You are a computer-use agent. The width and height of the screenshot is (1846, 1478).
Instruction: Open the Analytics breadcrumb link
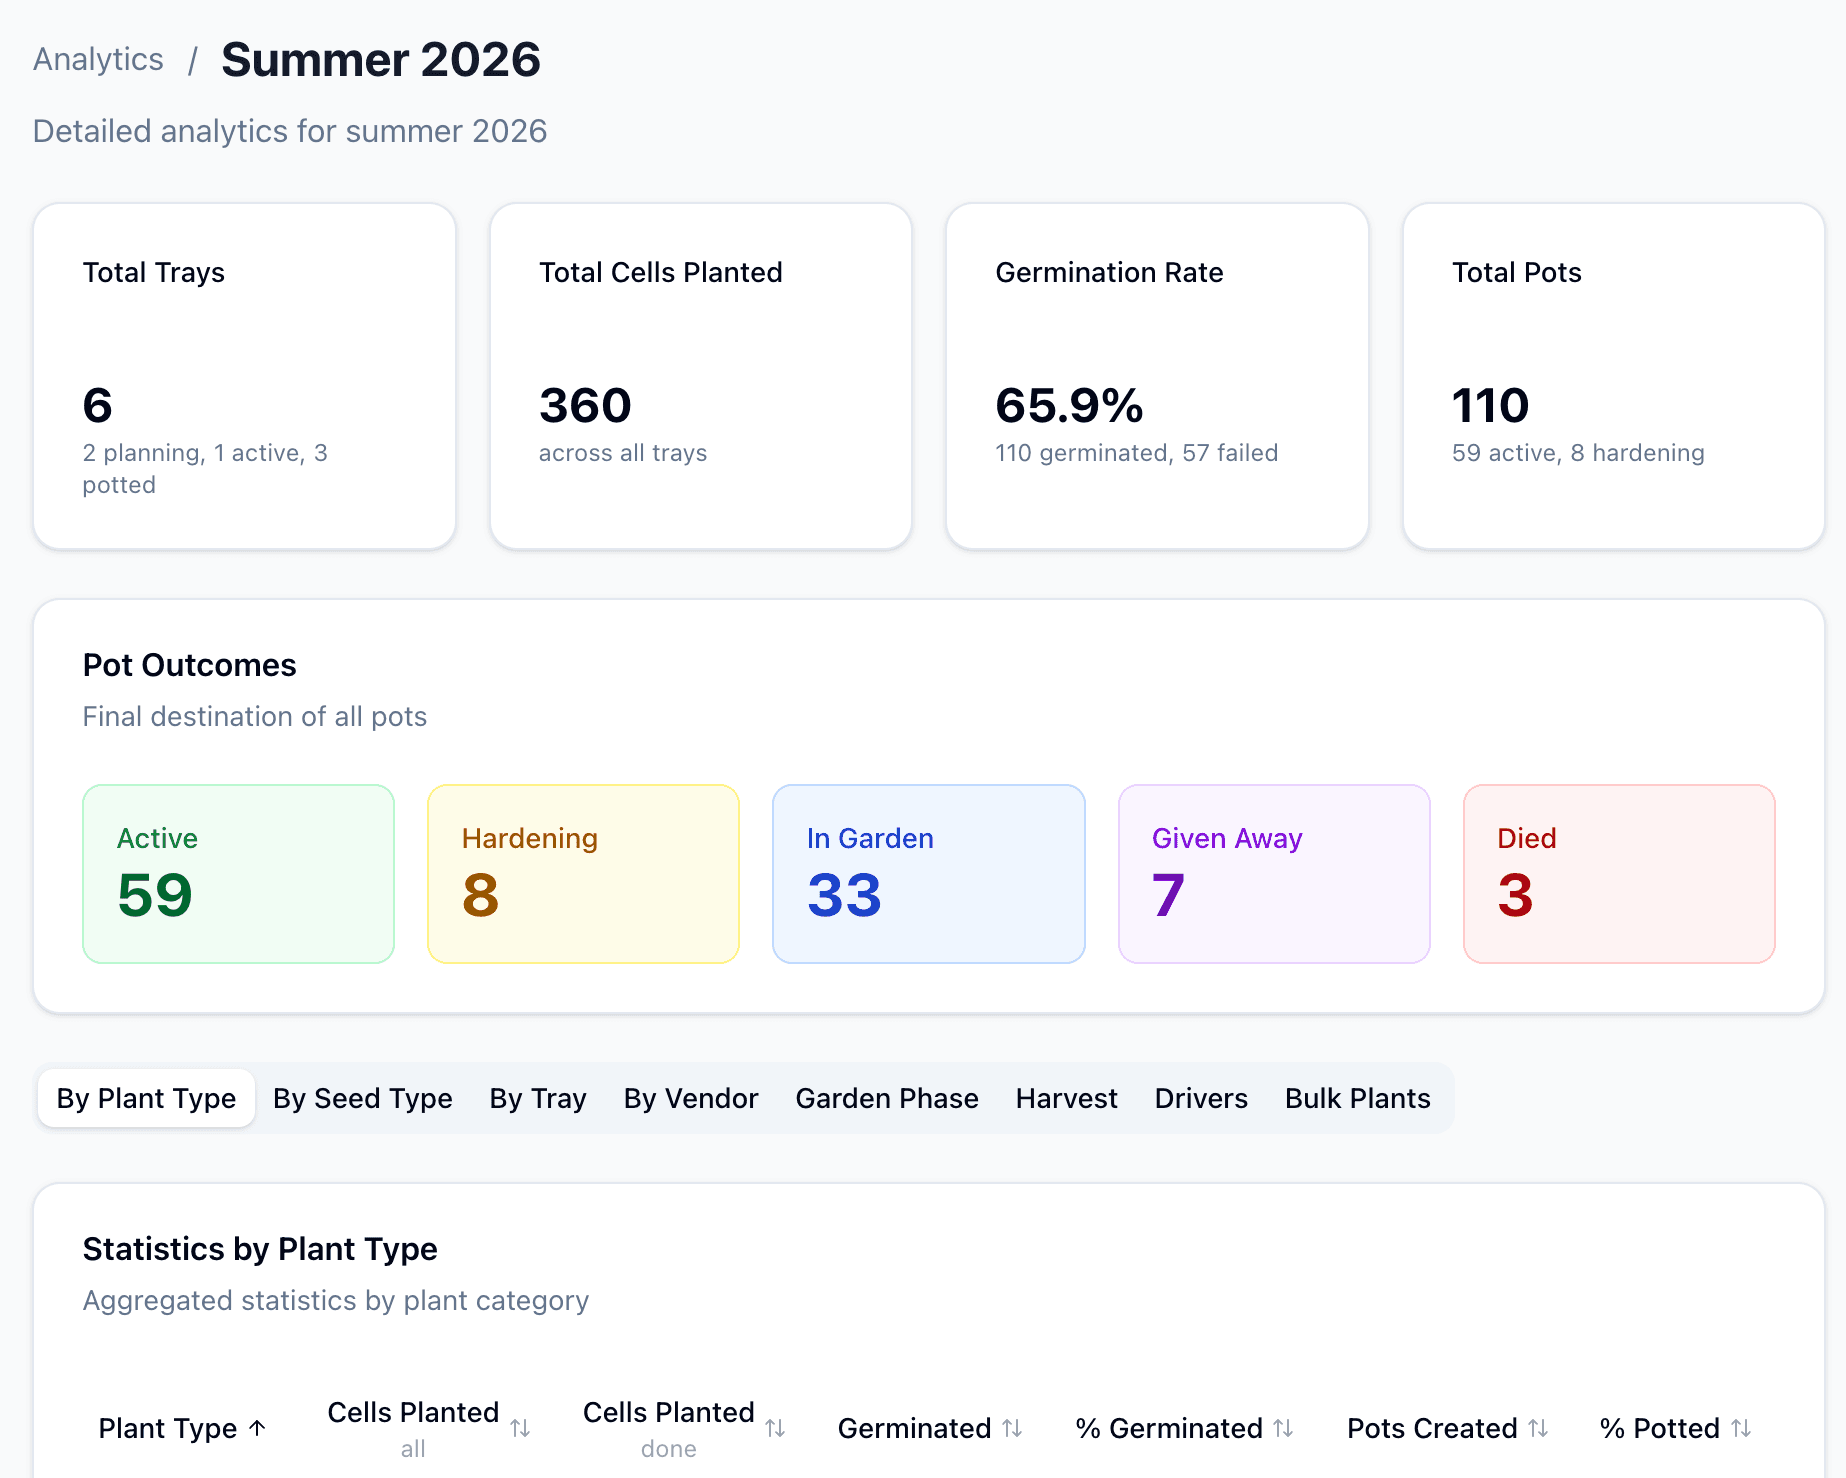coord(98,59)
